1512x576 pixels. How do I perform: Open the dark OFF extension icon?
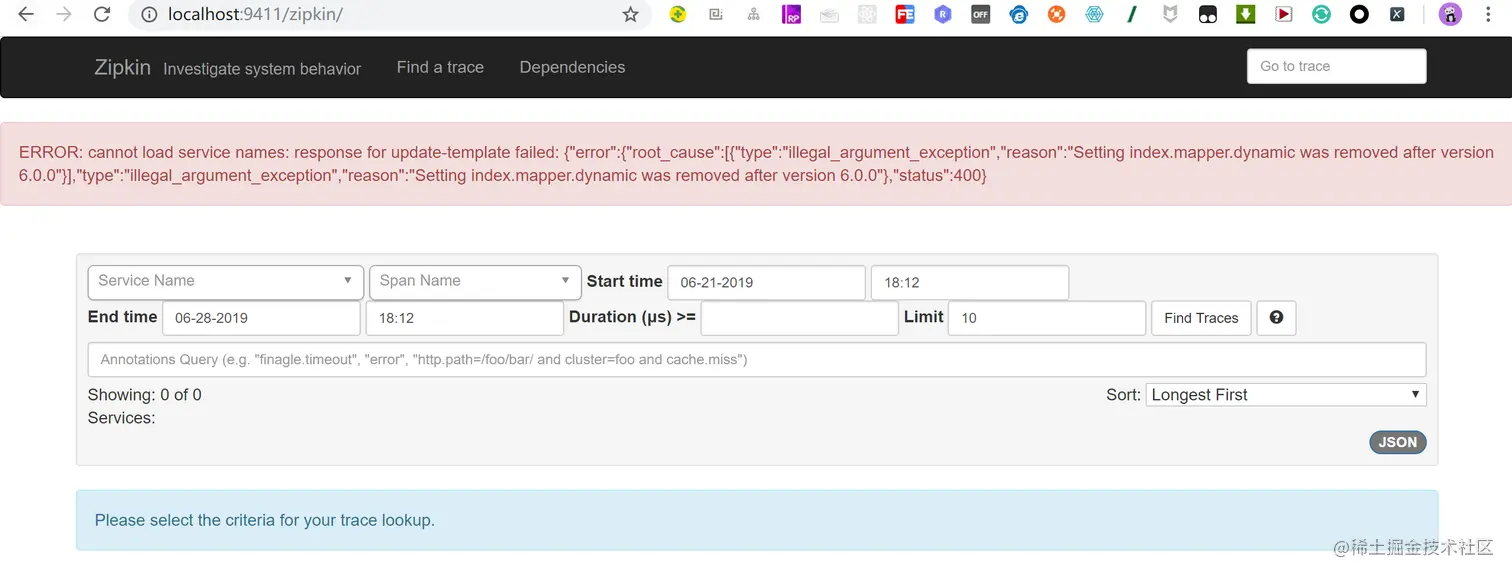pyautogui.click(x=981, y=15)
